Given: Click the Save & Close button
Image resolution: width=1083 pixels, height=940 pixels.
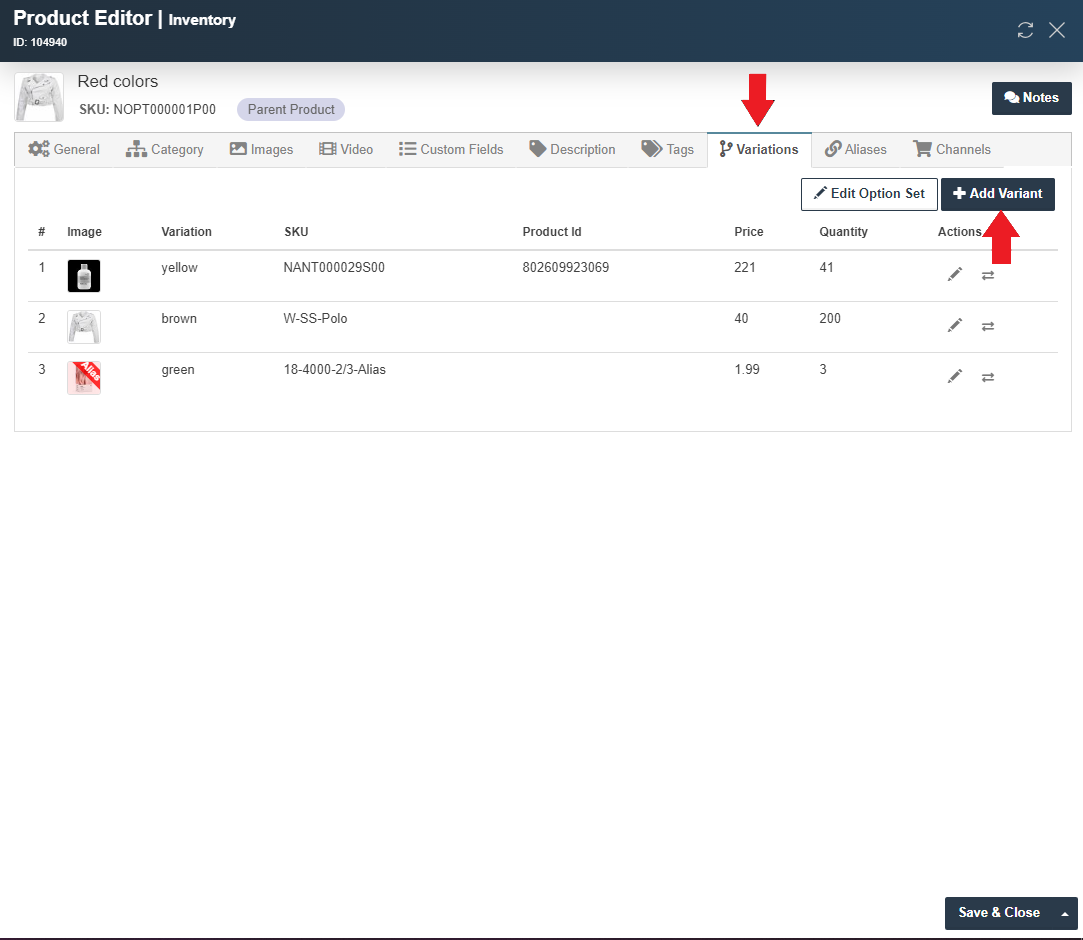Looking at the screenshot, I should (999, 913).
